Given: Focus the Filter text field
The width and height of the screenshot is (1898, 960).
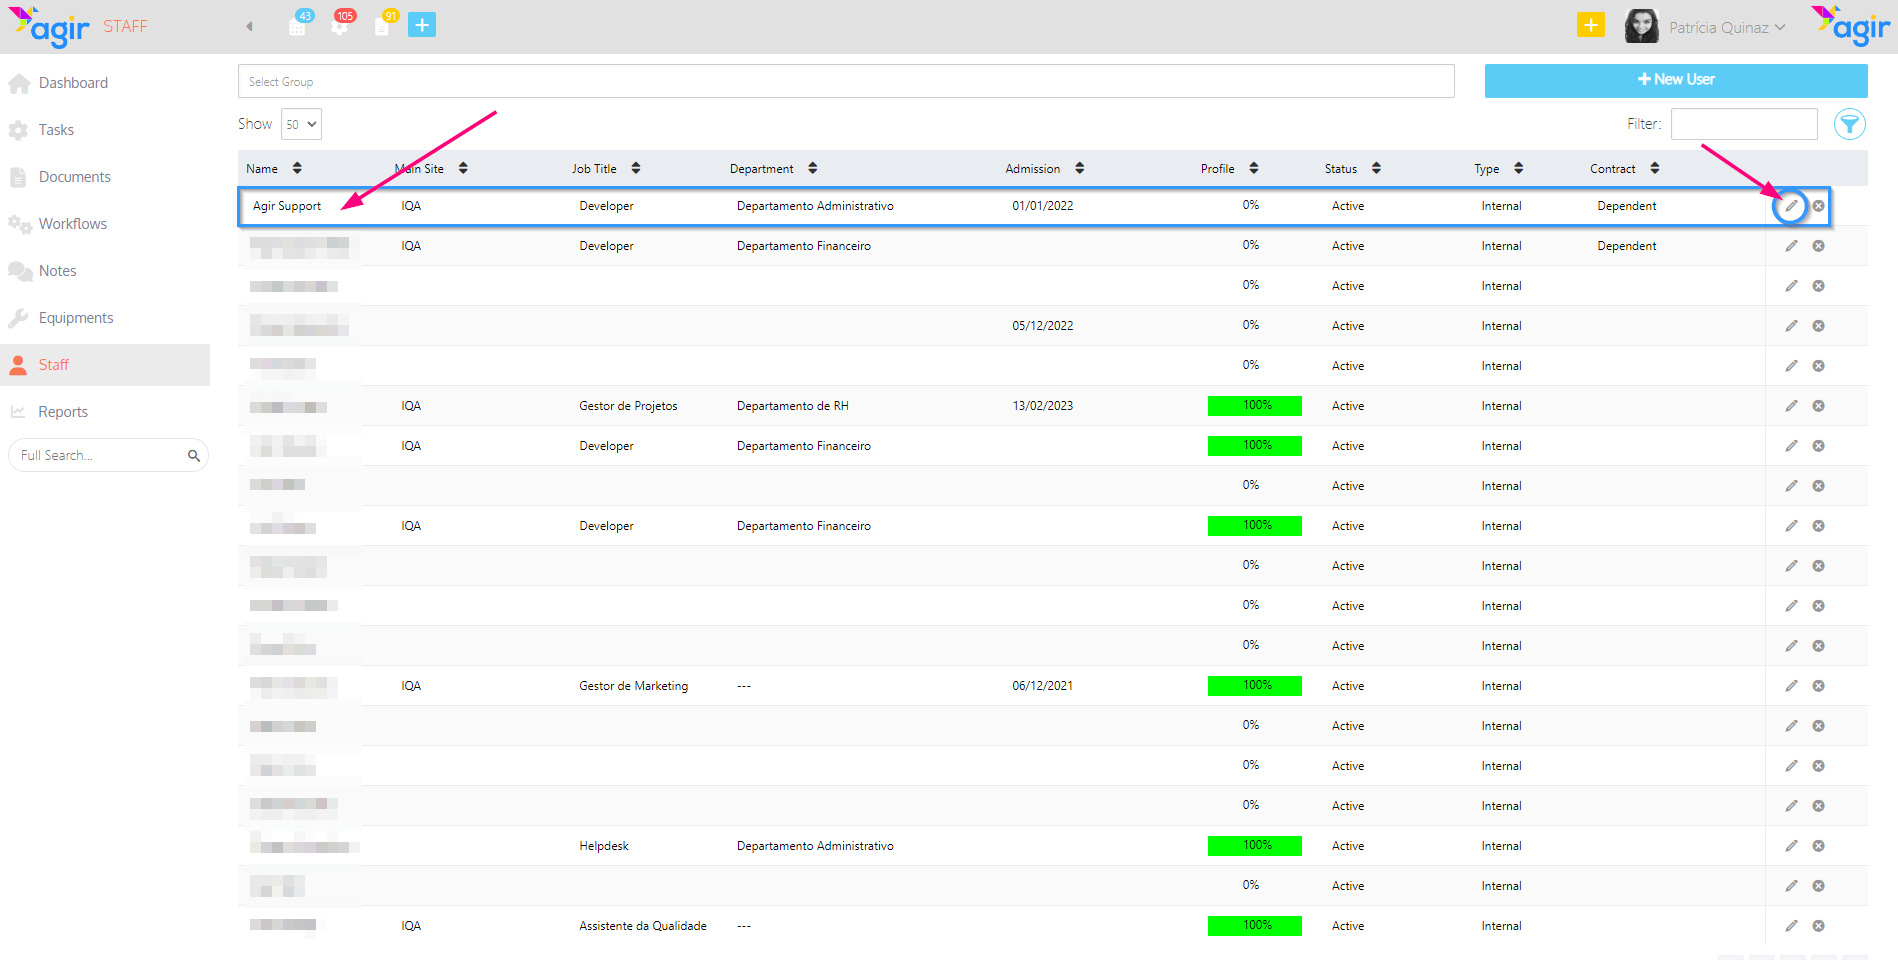Looking at the screenshot, I should (1744, 124).
